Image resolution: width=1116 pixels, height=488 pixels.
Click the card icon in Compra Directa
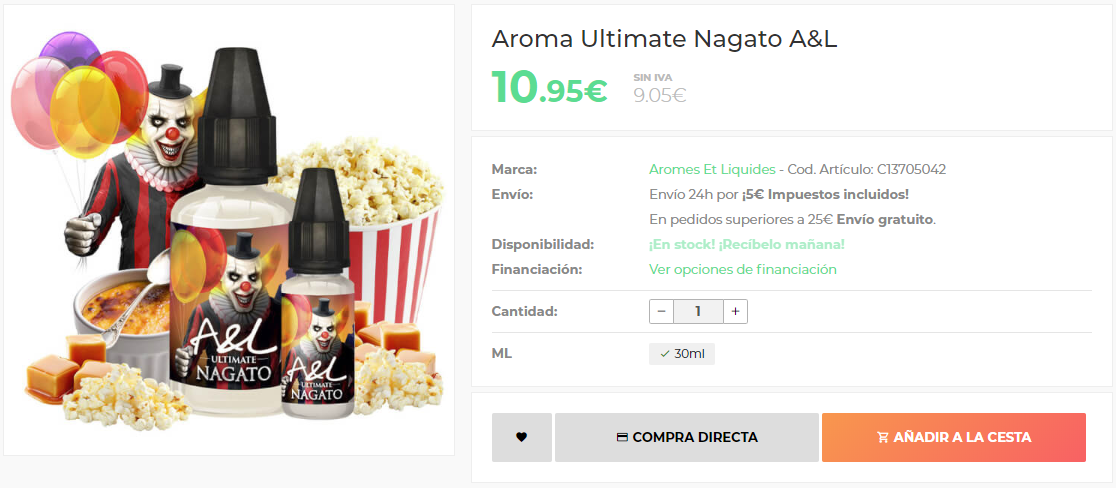[622, 437]
